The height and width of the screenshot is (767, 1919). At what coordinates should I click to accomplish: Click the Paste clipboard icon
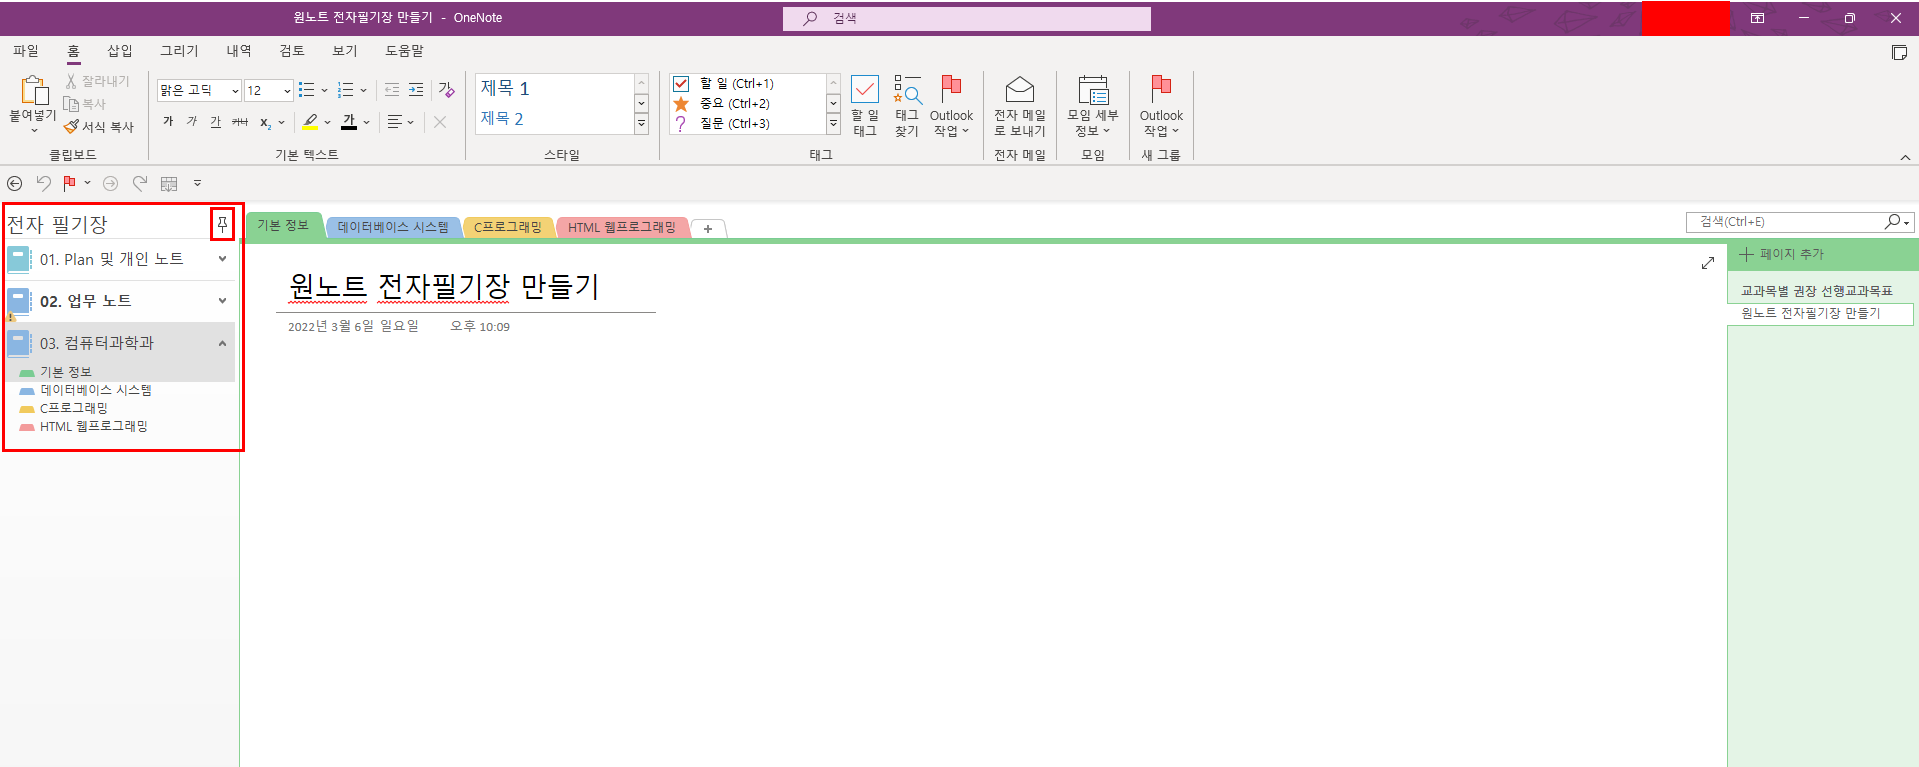[x=34, y=90]
